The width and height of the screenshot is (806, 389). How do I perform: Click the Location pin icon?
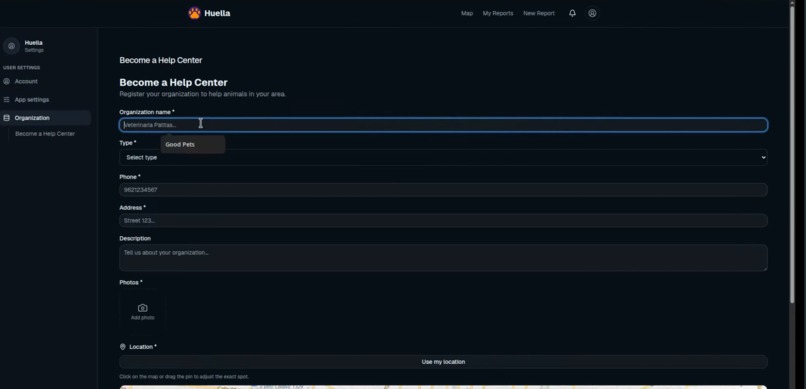point(122,347)
